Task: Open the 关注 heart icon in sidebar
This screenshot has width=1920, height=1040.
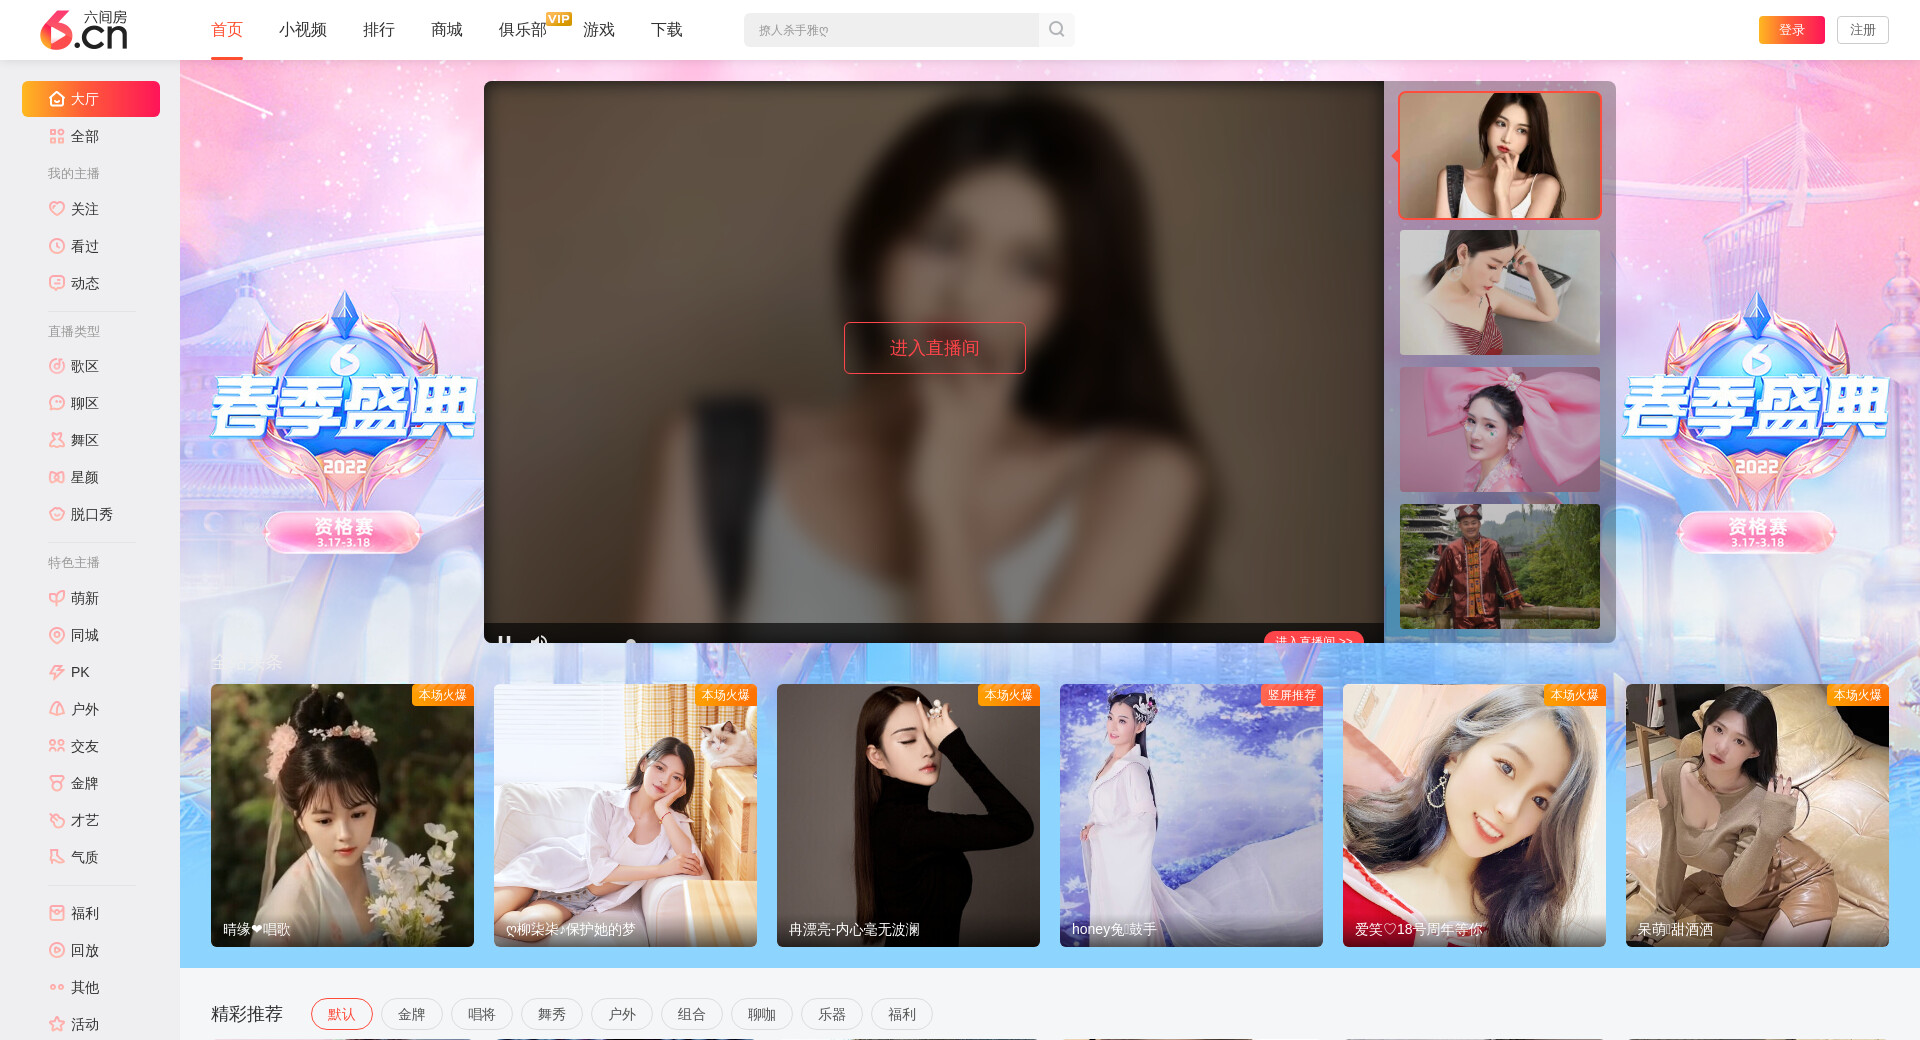Action: (x=57, y=209)
